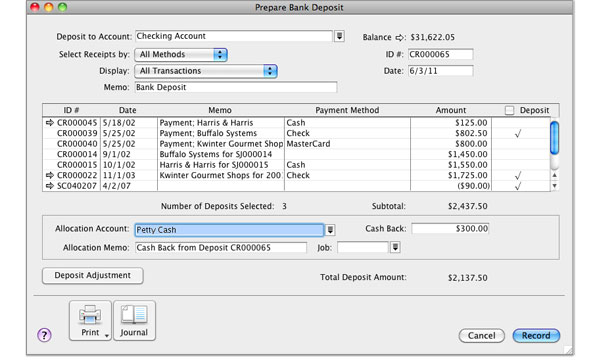The height and width of the screenshot is (360, 600).
Task: Open the help question mark icon
Action: (x=44, y=335)
